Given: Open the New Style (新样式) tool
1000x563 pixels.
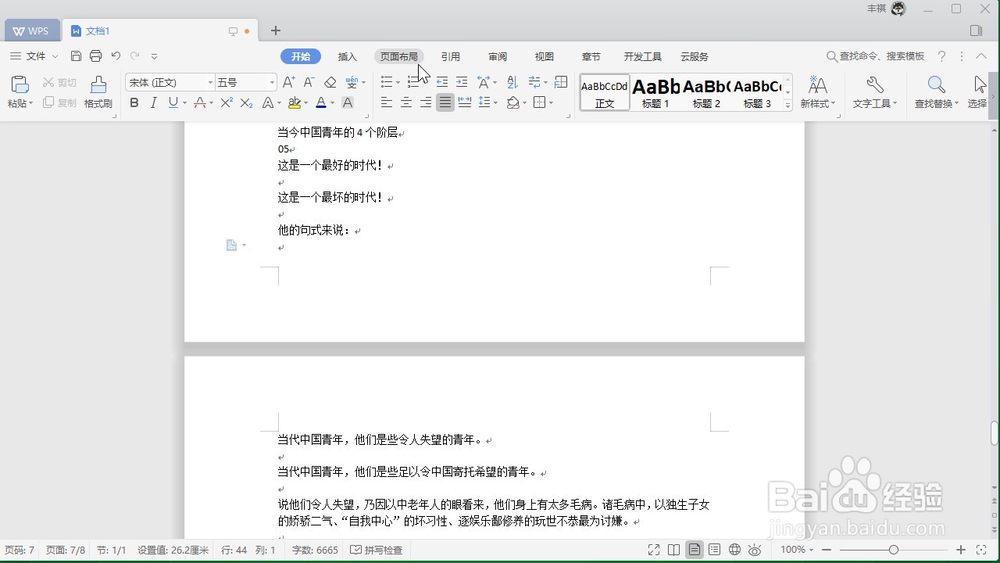Looking at the screenshot, I should [818, 91].
